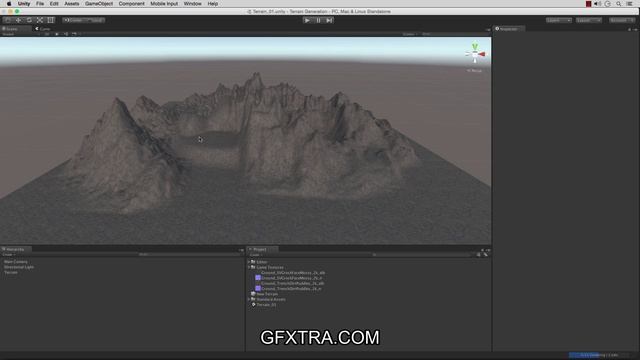
Task: Click the Hierarchy search field
Action: click(x=188, y=255)
